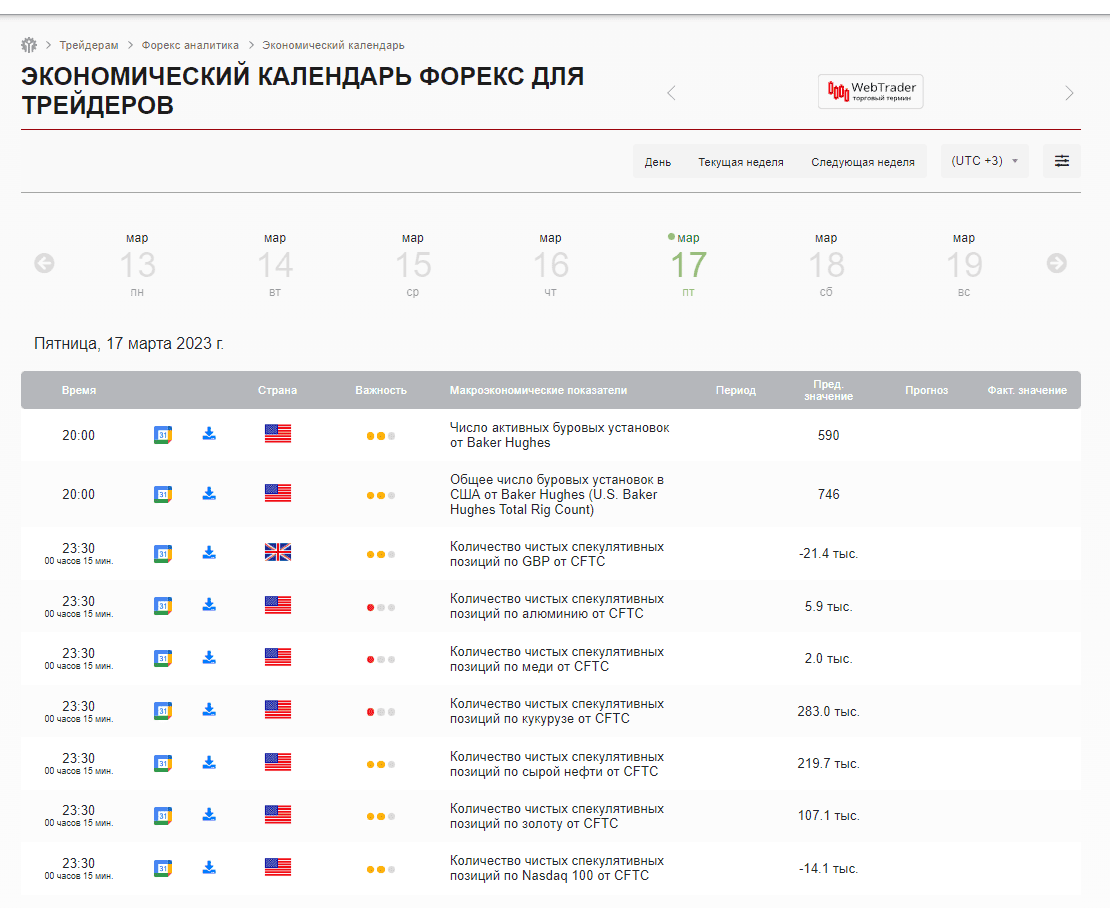Select March 14 Tuesday in date strip
This screenshot has width=1110, height=908.
coord(275,265)
